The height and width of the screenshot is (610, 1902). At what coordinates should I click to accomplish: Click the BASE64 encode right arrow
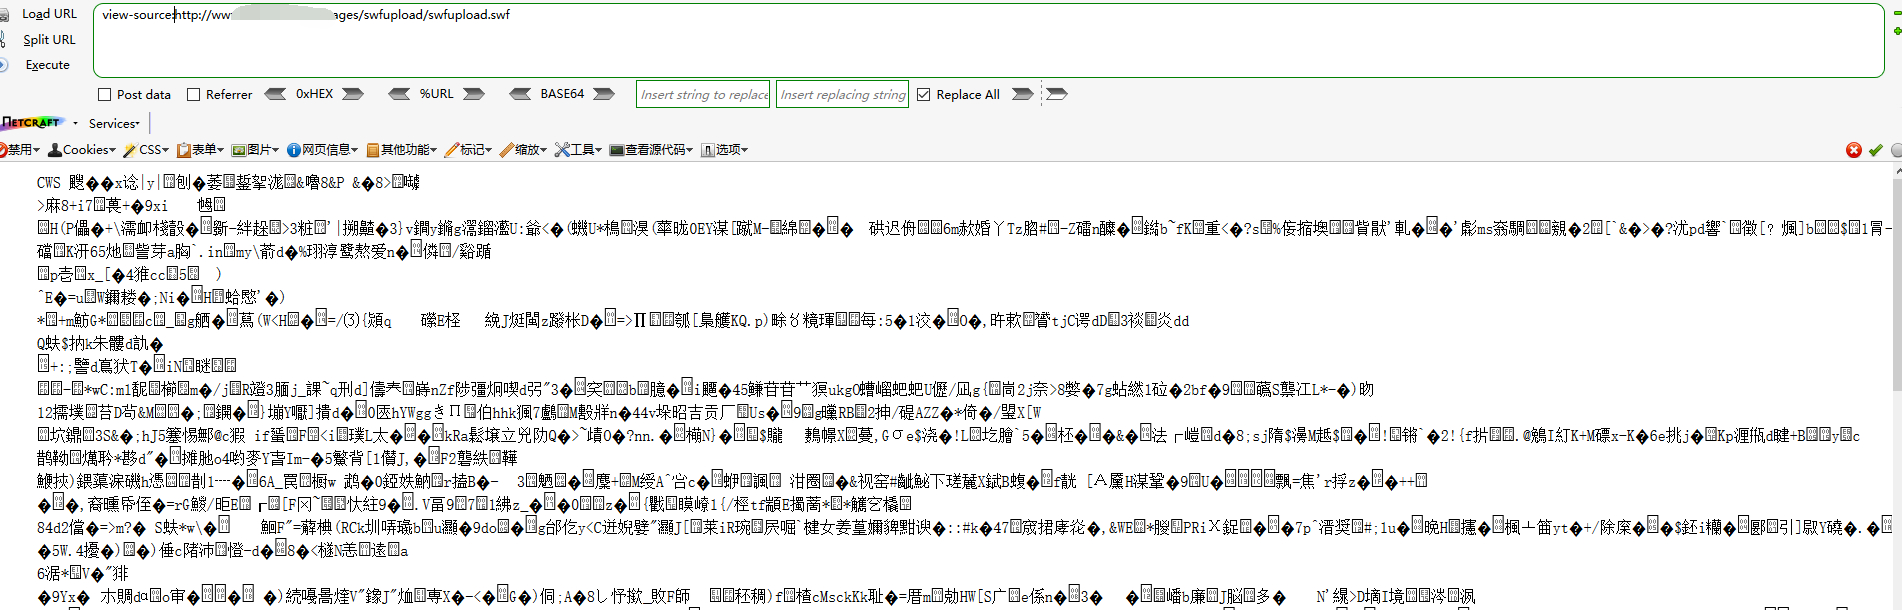tap(603, 94)
